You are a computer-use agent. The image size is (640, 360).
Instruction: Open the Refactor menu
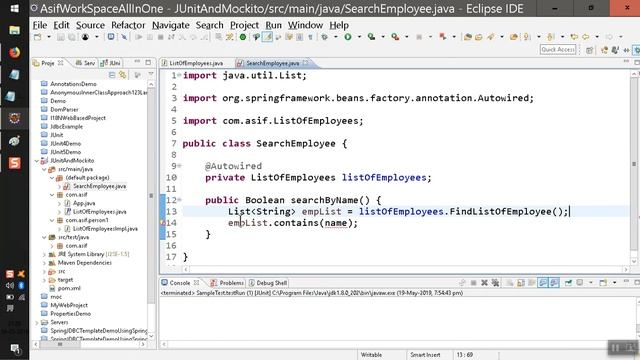point(128,25)
